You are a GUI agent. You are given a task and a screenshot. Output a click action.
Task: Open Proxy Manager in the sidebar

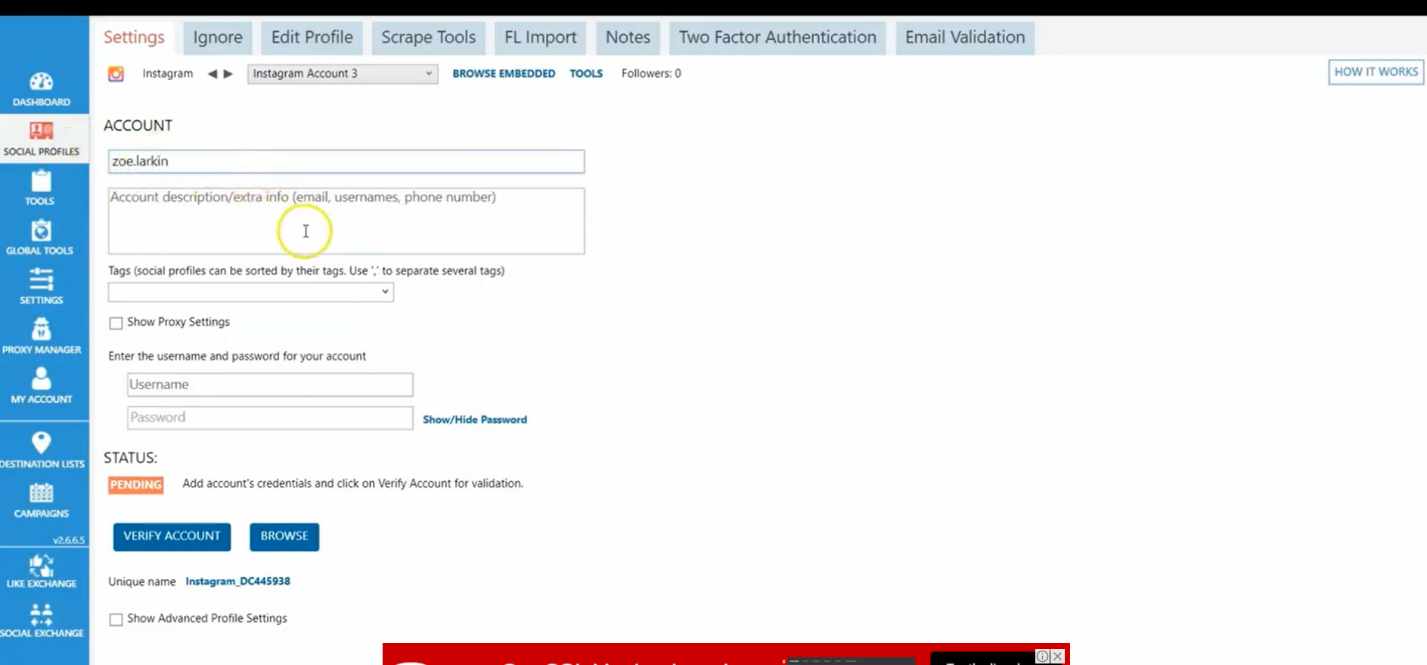pyautogui.click(x=41, y=337)
